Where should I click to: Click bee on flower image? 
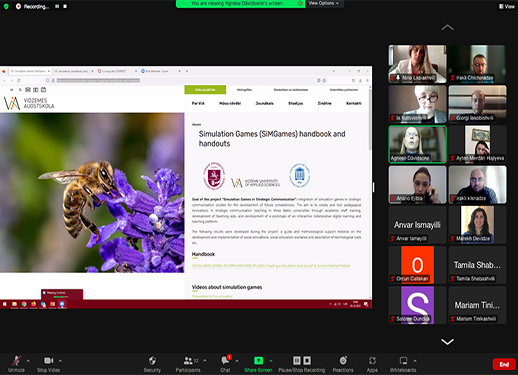(92, 193)
